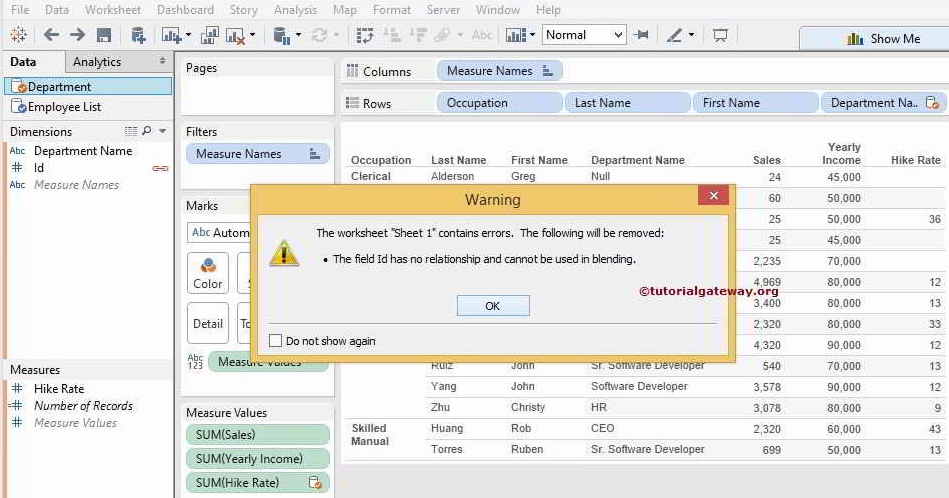This screenshot has height=498, width=949.
Task: Open the Worksheet menu
Action: pos(113,10)
